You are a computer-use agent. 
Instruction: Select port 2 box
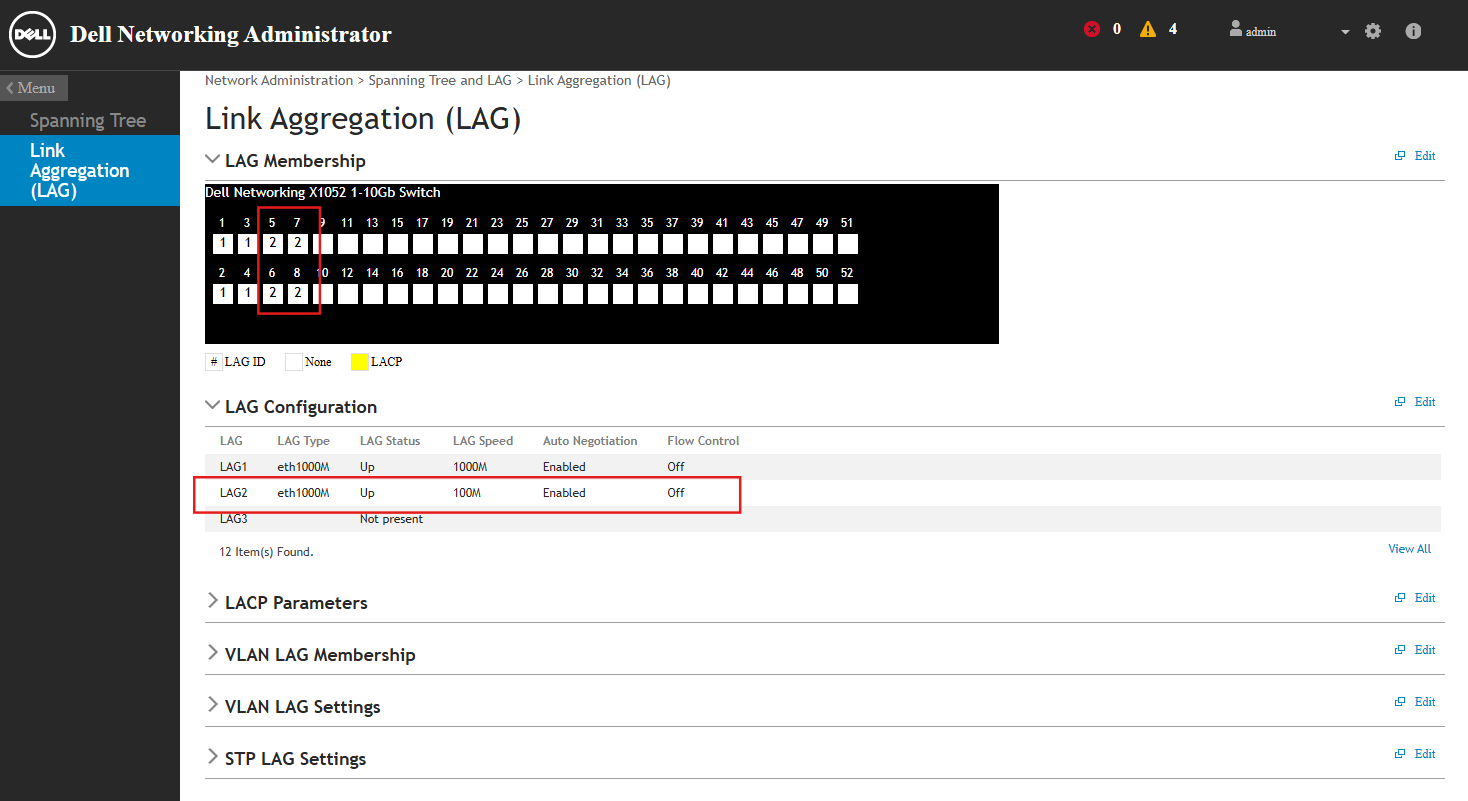(x=222, y=293)
